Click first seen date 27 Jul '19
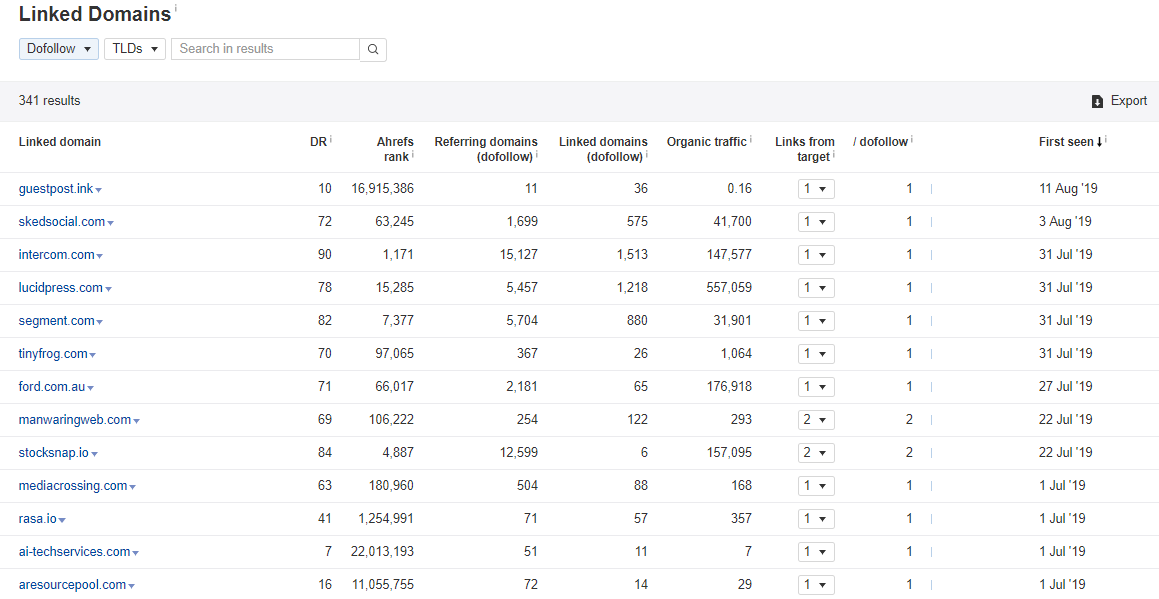Screen dimensions: 1159x599 tap(1065, 387)
